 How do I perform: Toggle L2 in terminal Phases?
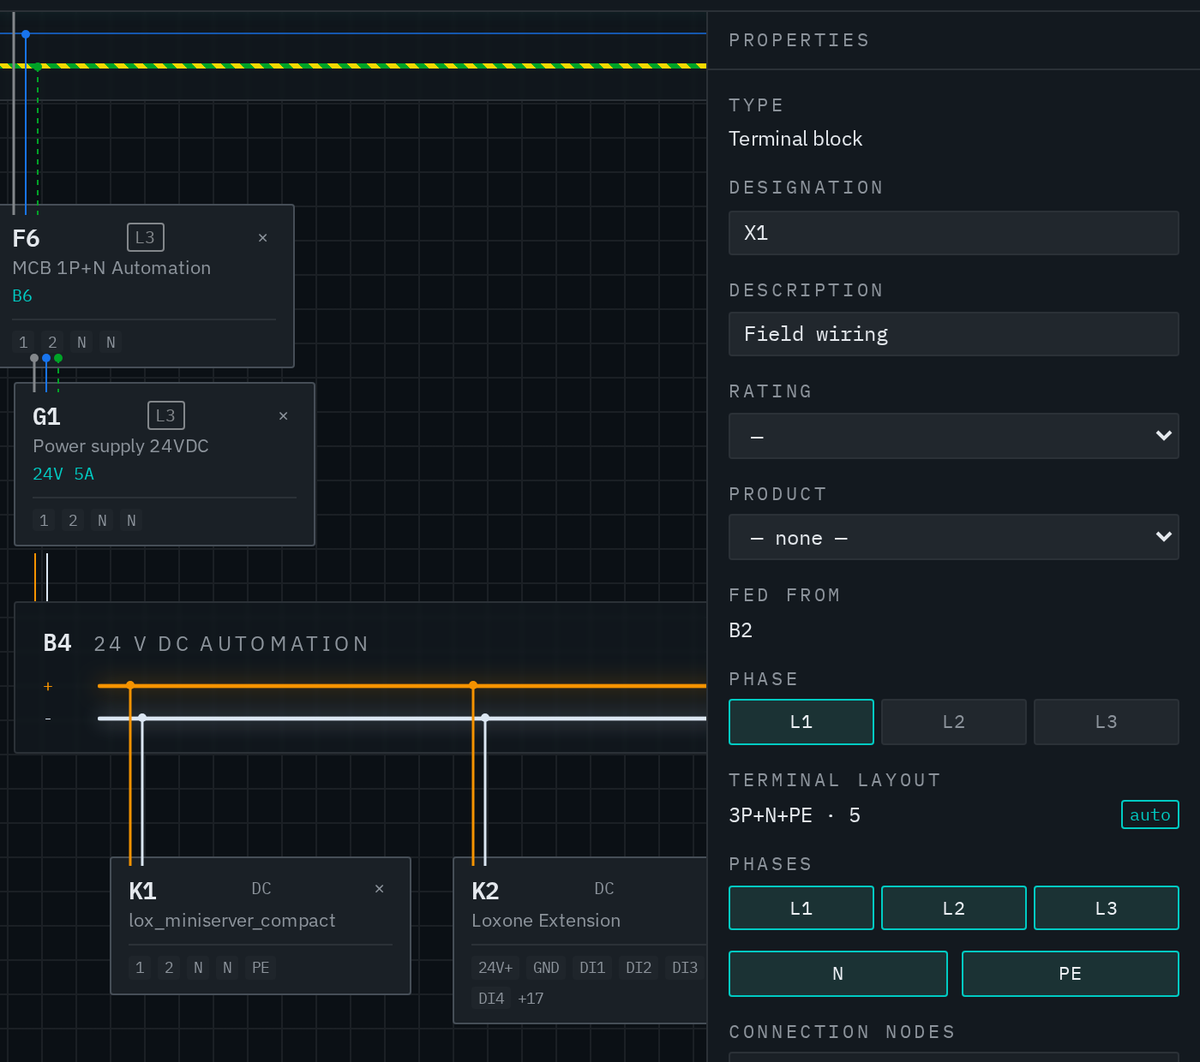coord(954,908)
